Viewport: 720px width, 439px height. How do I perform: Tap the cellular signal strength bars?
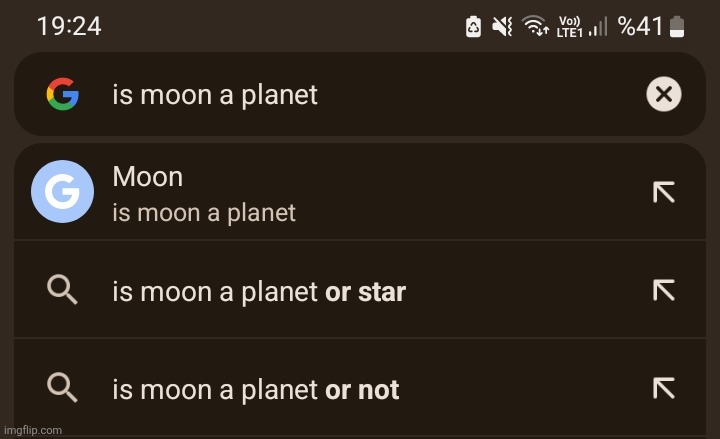click(598, 28)
